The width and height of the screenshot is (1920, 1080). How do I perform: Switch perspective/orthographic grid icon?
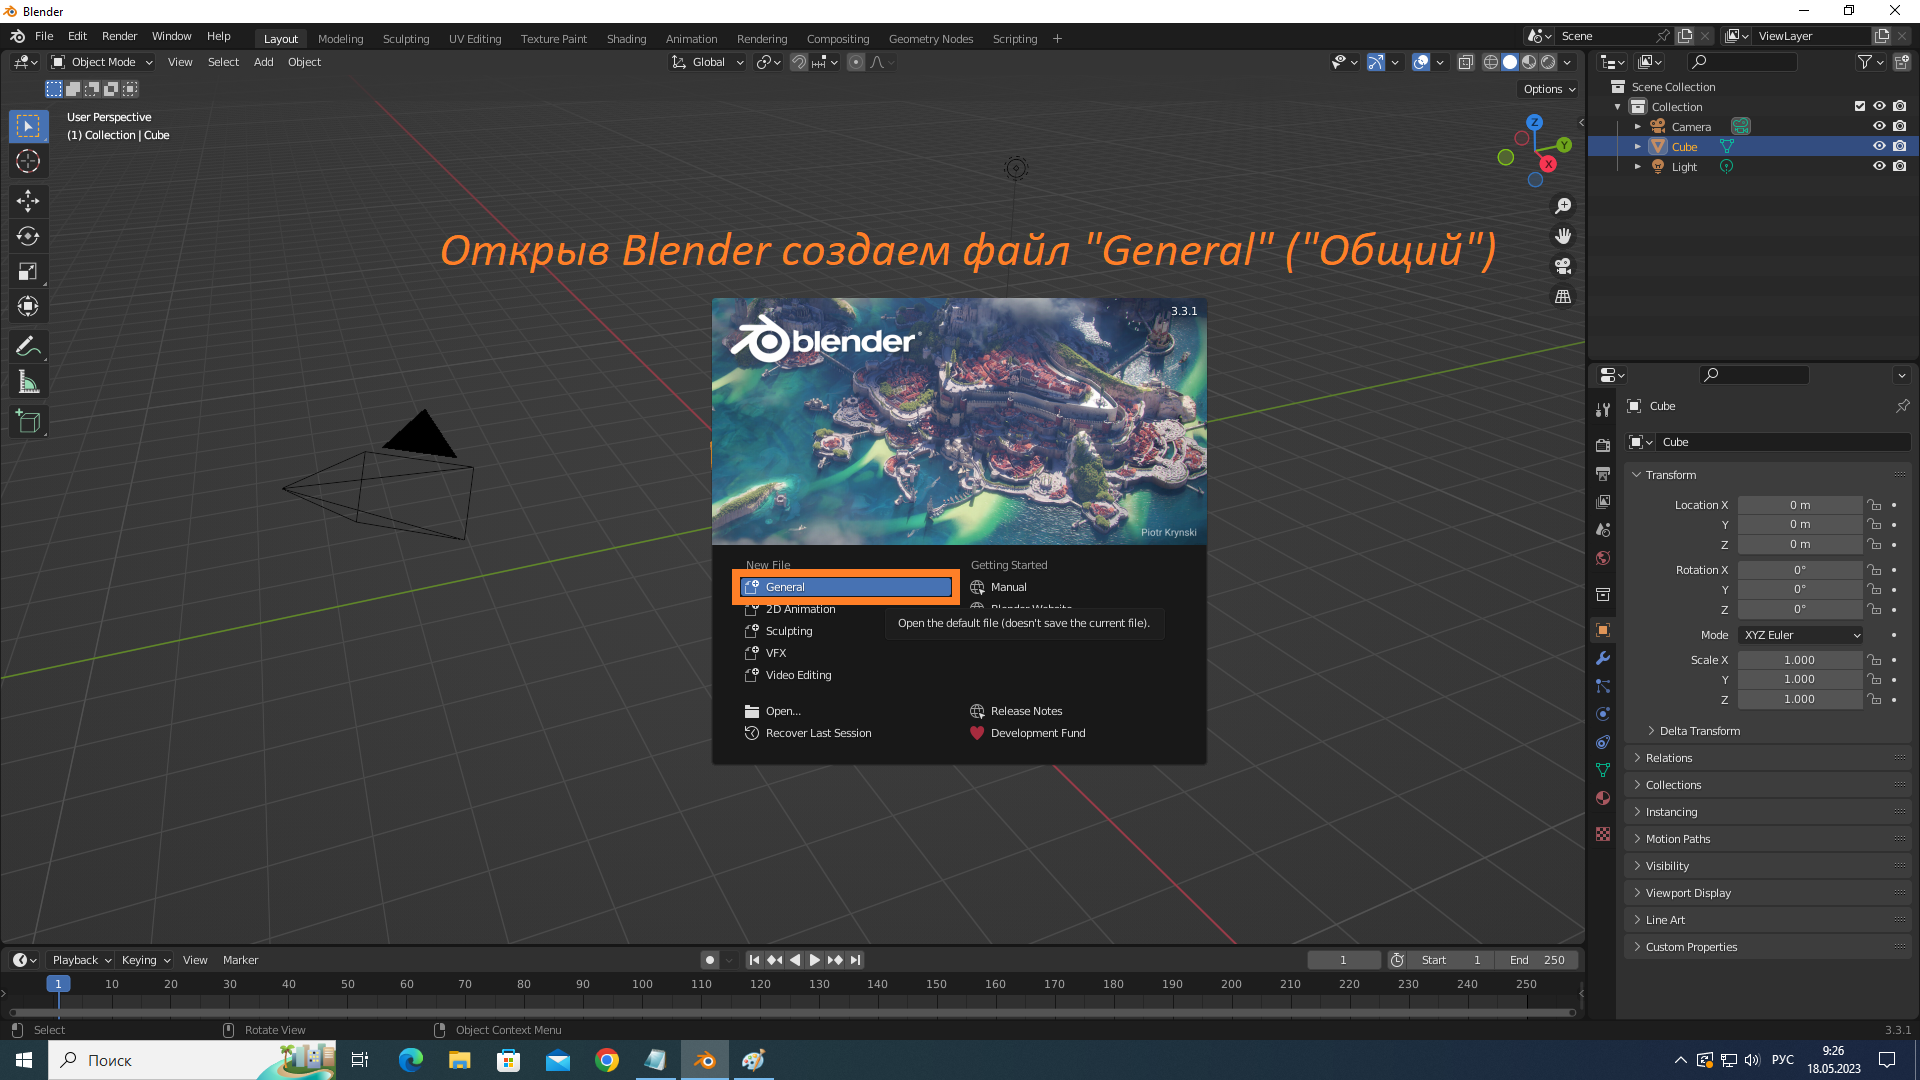click(1563, 296)
